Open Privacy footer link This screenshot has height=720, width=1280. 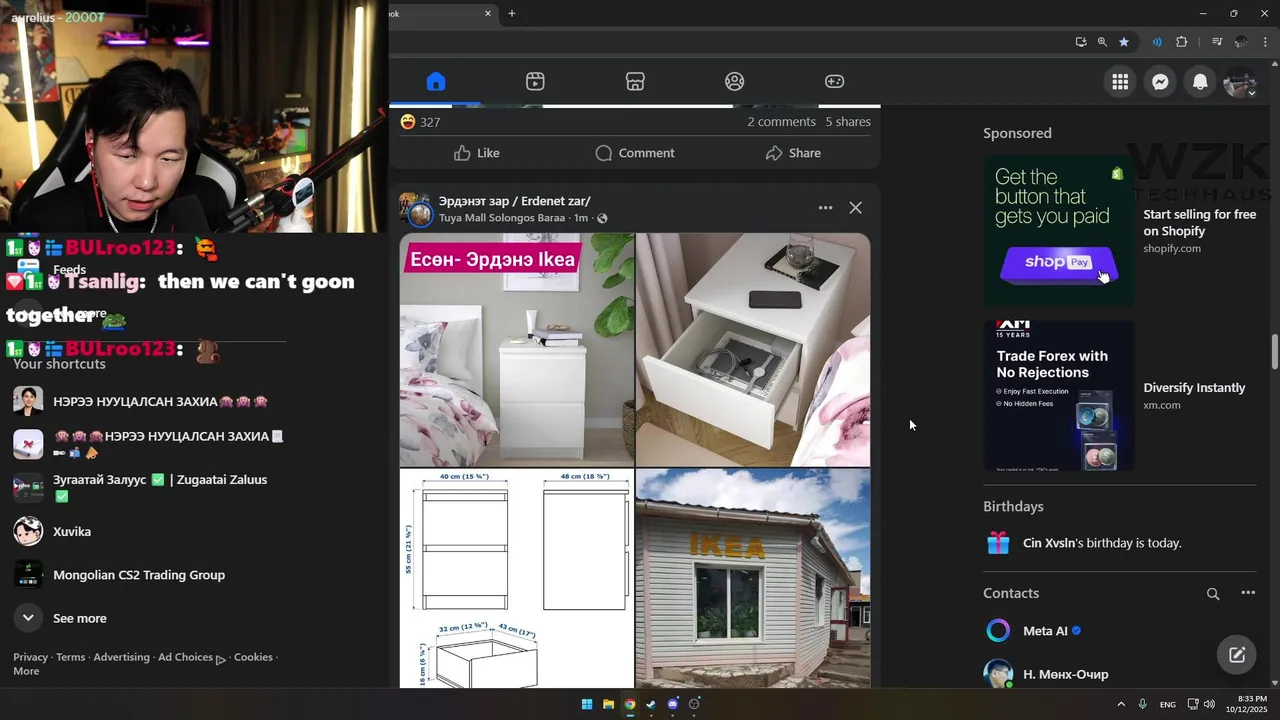click(x=30, y=657)
